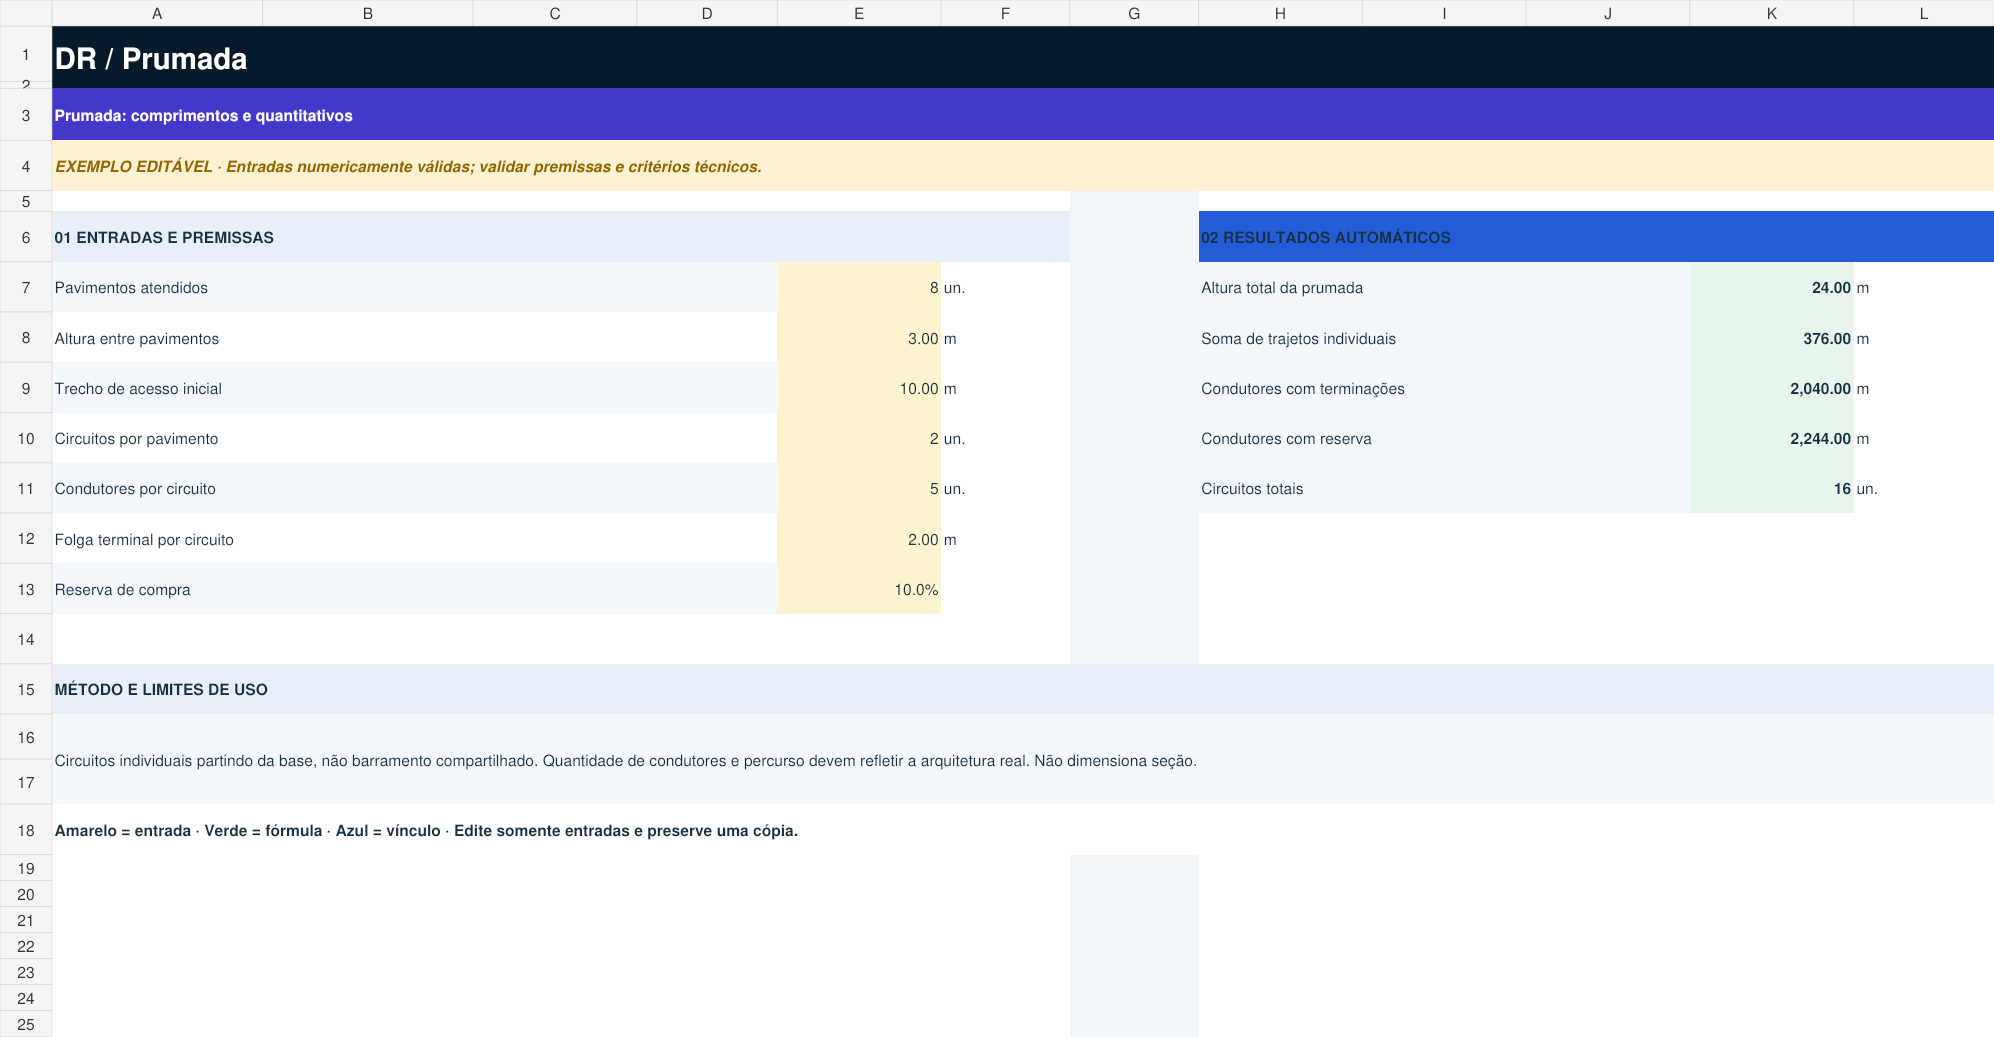Edit Pavimentos atendidos value 8
The height and width of the screenshot is (1037, 1994).
point(858,287)
